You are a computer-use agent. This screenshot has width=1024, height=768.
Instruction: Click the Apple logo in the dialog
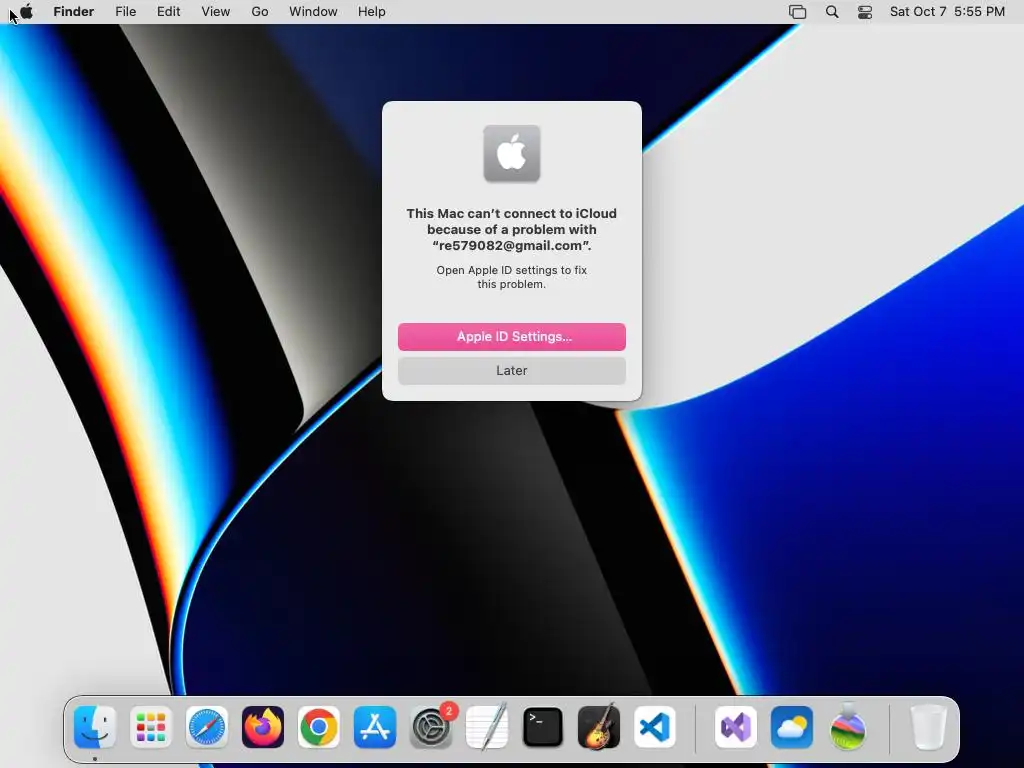[512, 153]
